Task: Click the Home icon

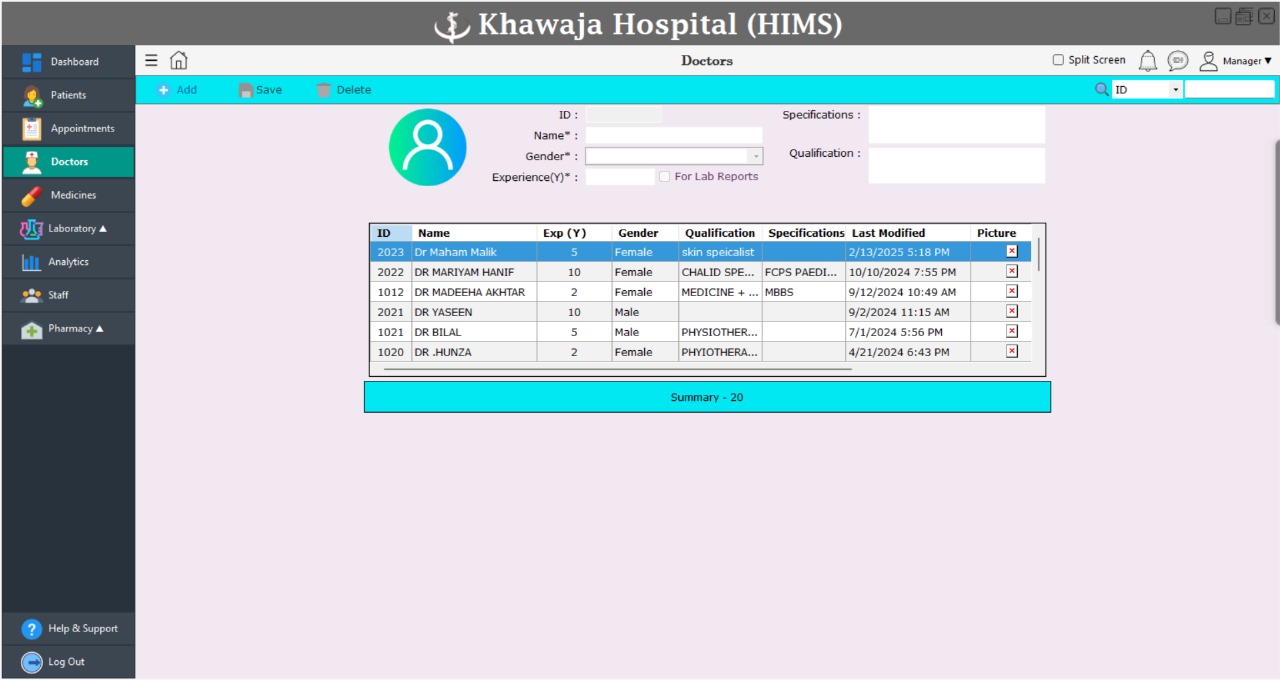Action: point(178,60)
